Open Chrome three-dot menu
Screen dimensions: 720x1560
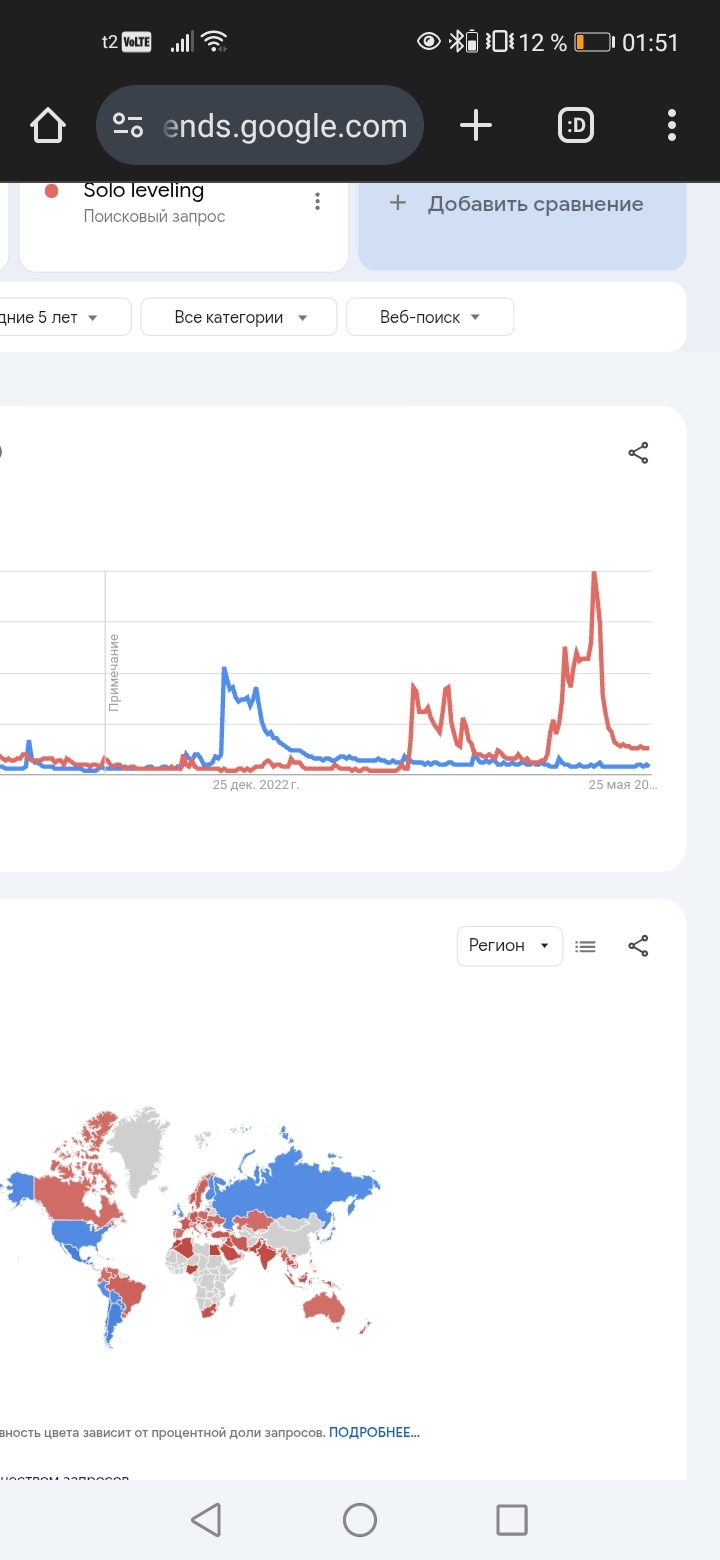[671, 126]
